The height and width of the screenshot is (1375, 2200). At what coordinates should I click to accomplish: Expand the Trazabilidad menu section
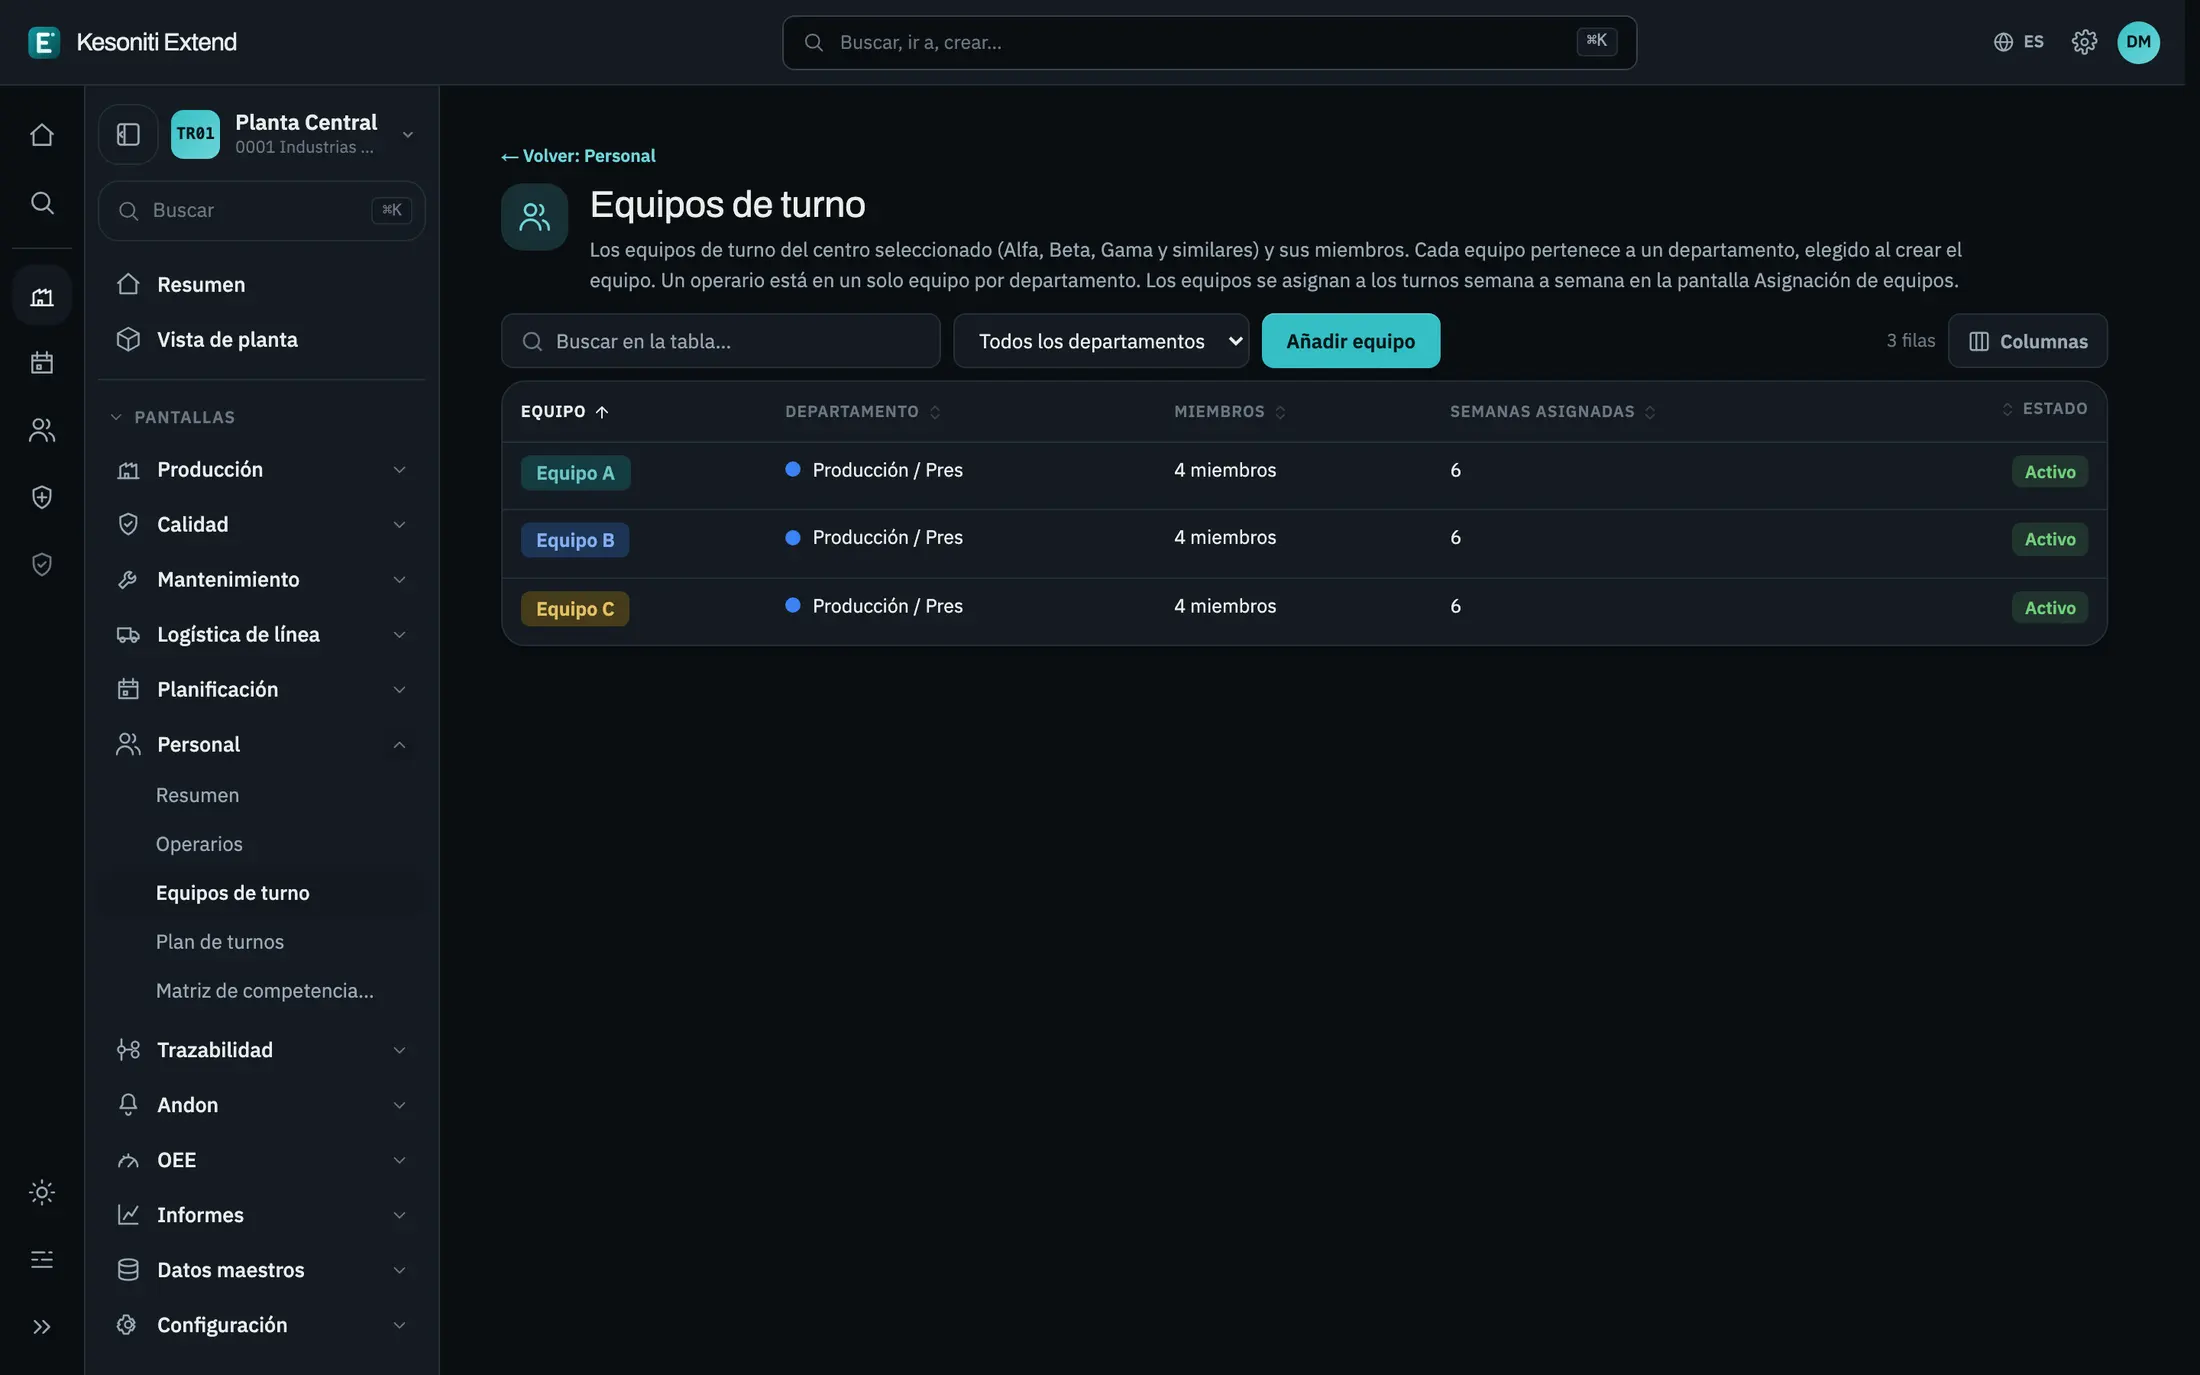pyautogui.click(x=262, y=1050)
